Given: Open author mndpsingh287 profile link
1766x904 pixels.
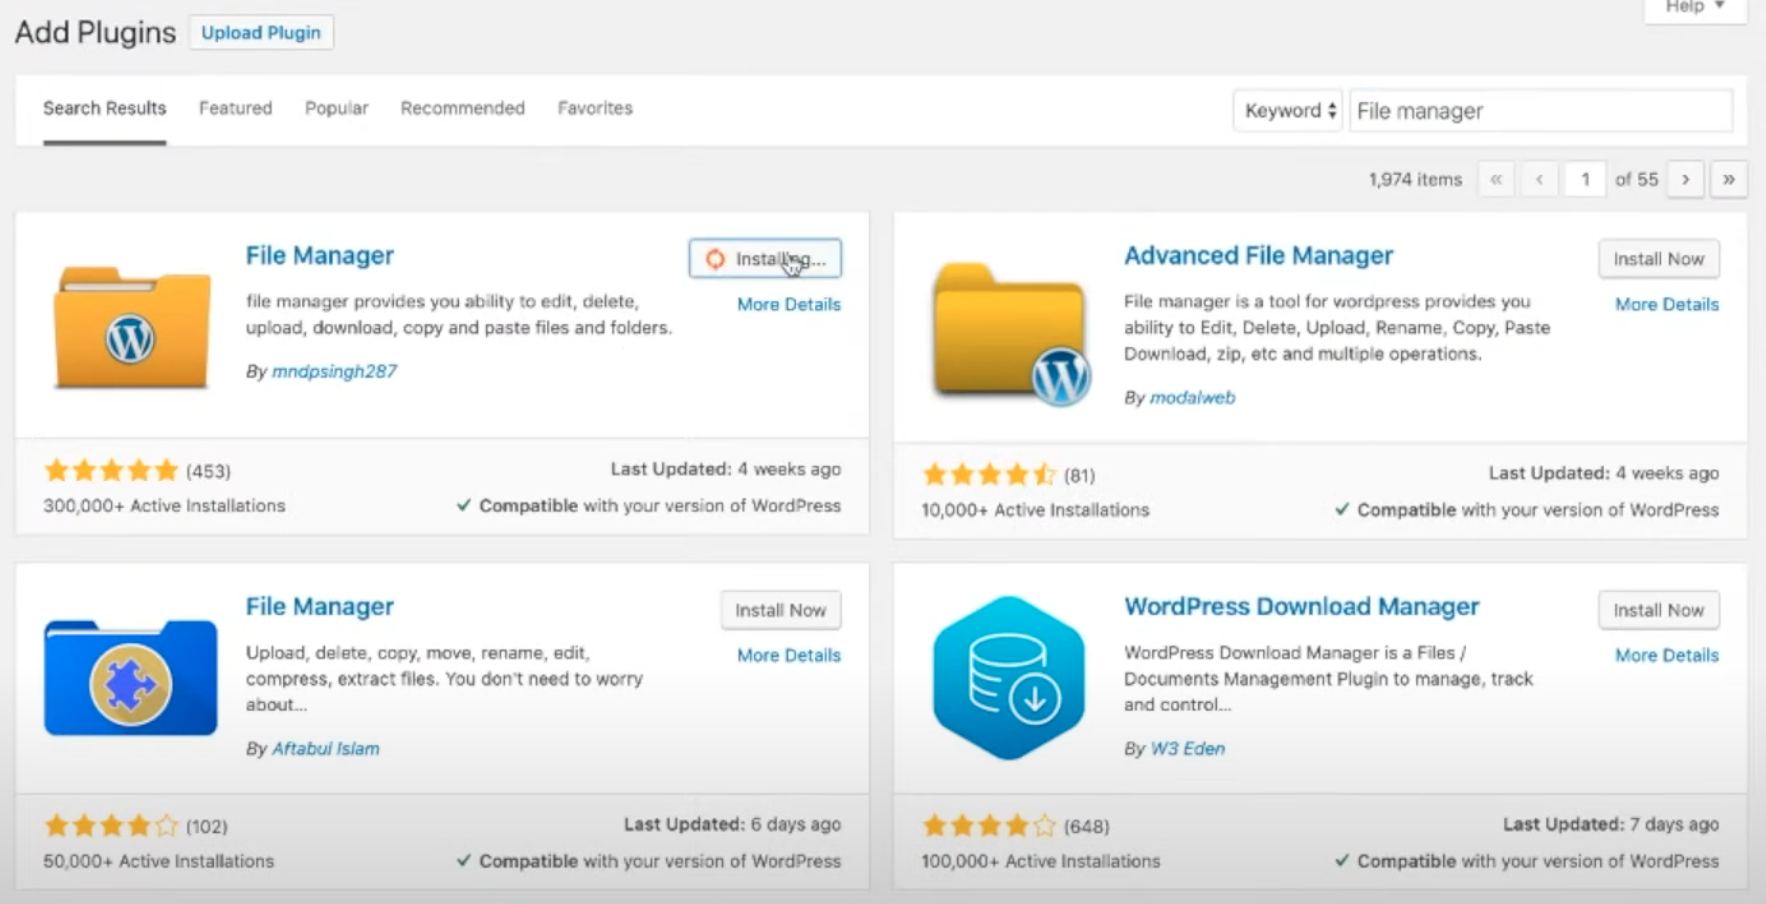Looking at the screenshot, I should [334, 372].
